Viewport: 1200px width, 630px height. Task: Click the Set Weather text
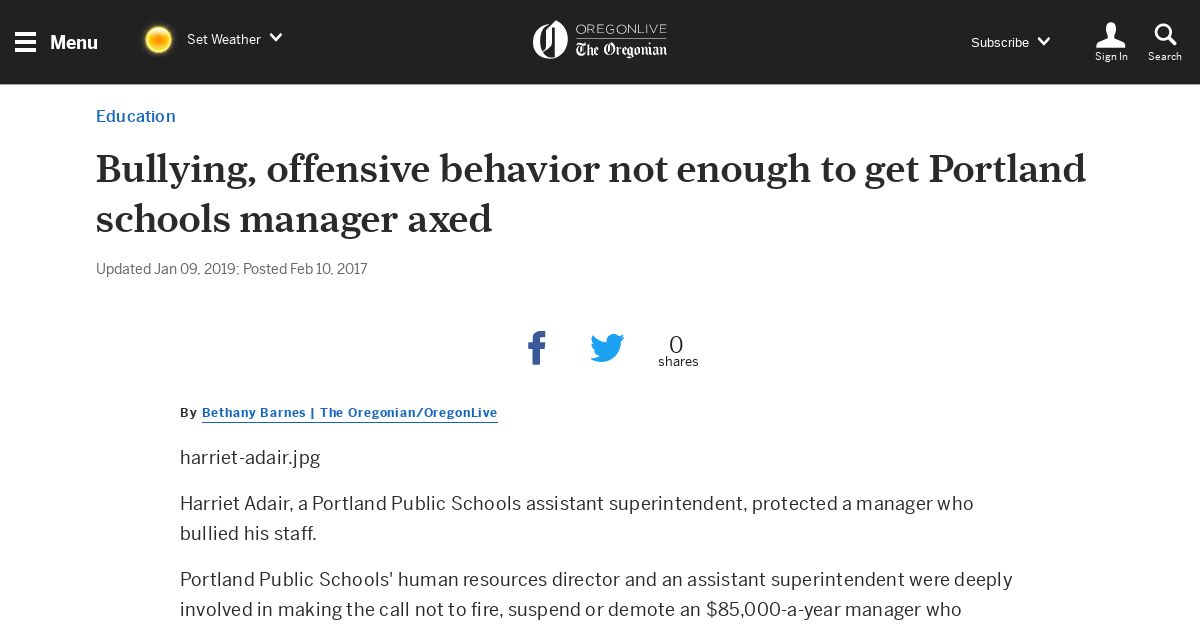224,39
